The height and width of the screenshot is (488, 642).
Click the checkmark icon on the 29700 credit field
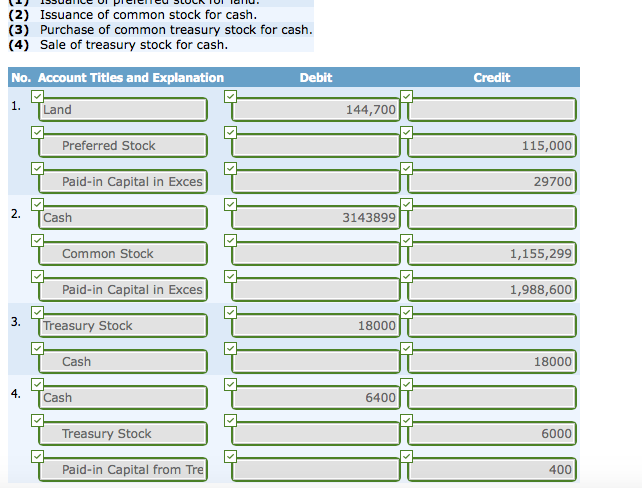tap(407, 168)
